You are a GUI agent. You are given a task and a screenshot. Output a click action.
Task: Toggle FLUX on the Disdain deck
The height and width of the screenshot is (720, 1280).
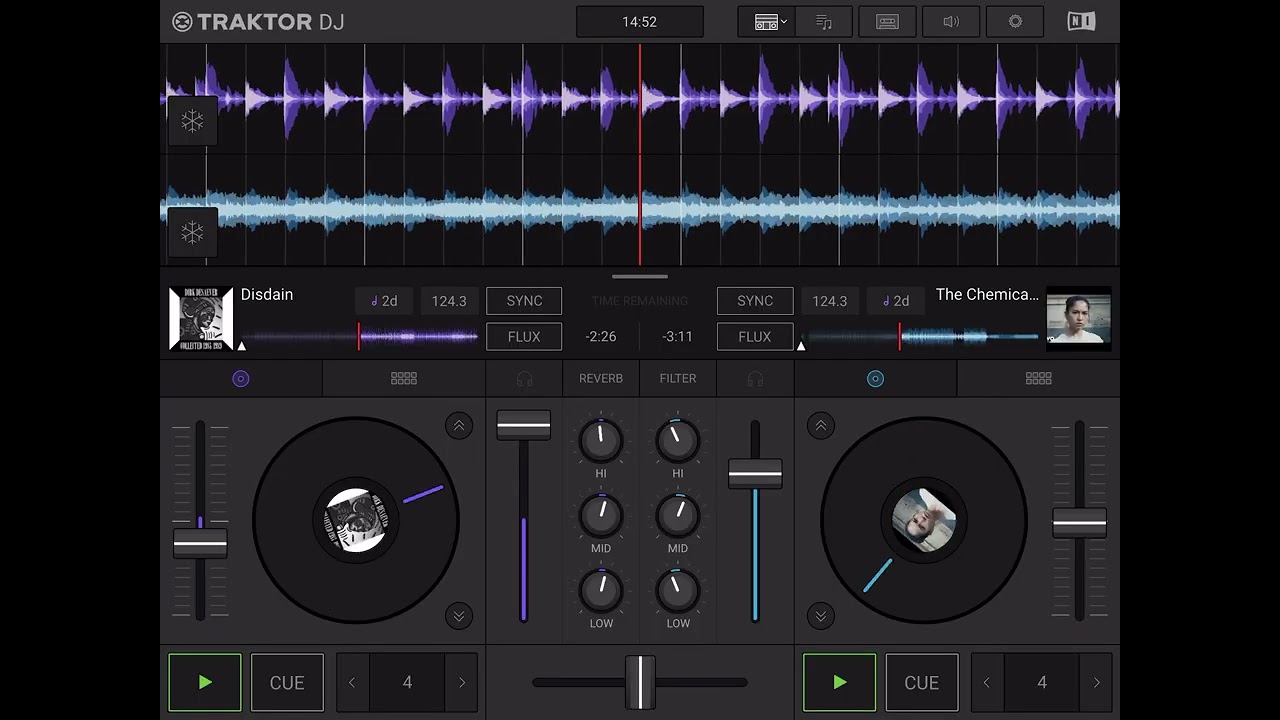[x=524, y=337]
